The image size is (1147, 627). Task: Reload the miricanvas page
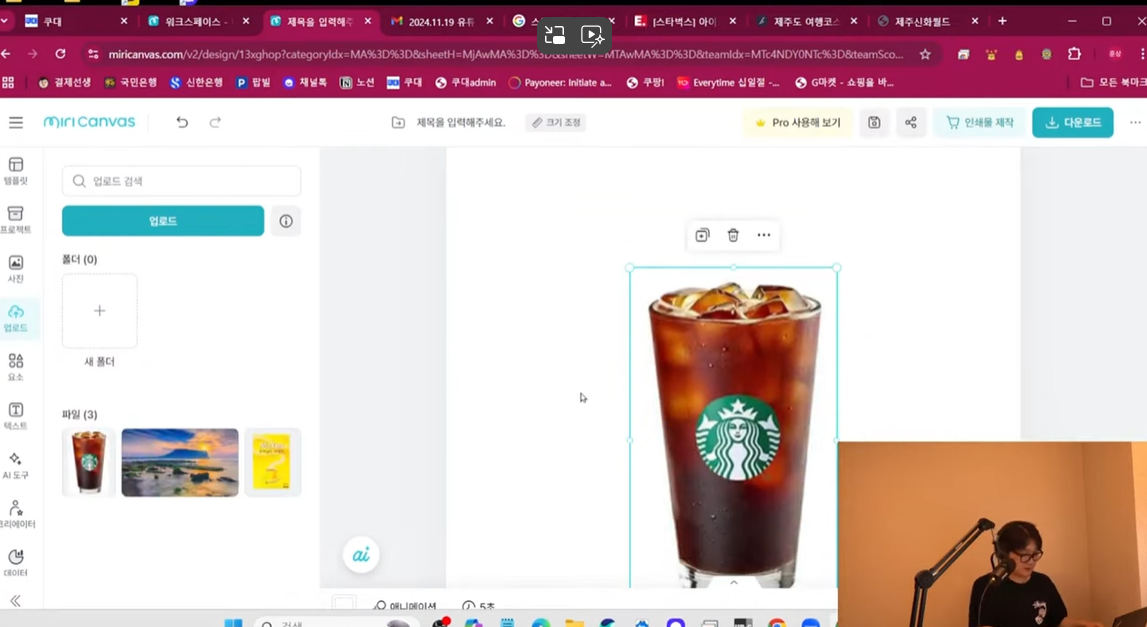(x=60, y=53)
